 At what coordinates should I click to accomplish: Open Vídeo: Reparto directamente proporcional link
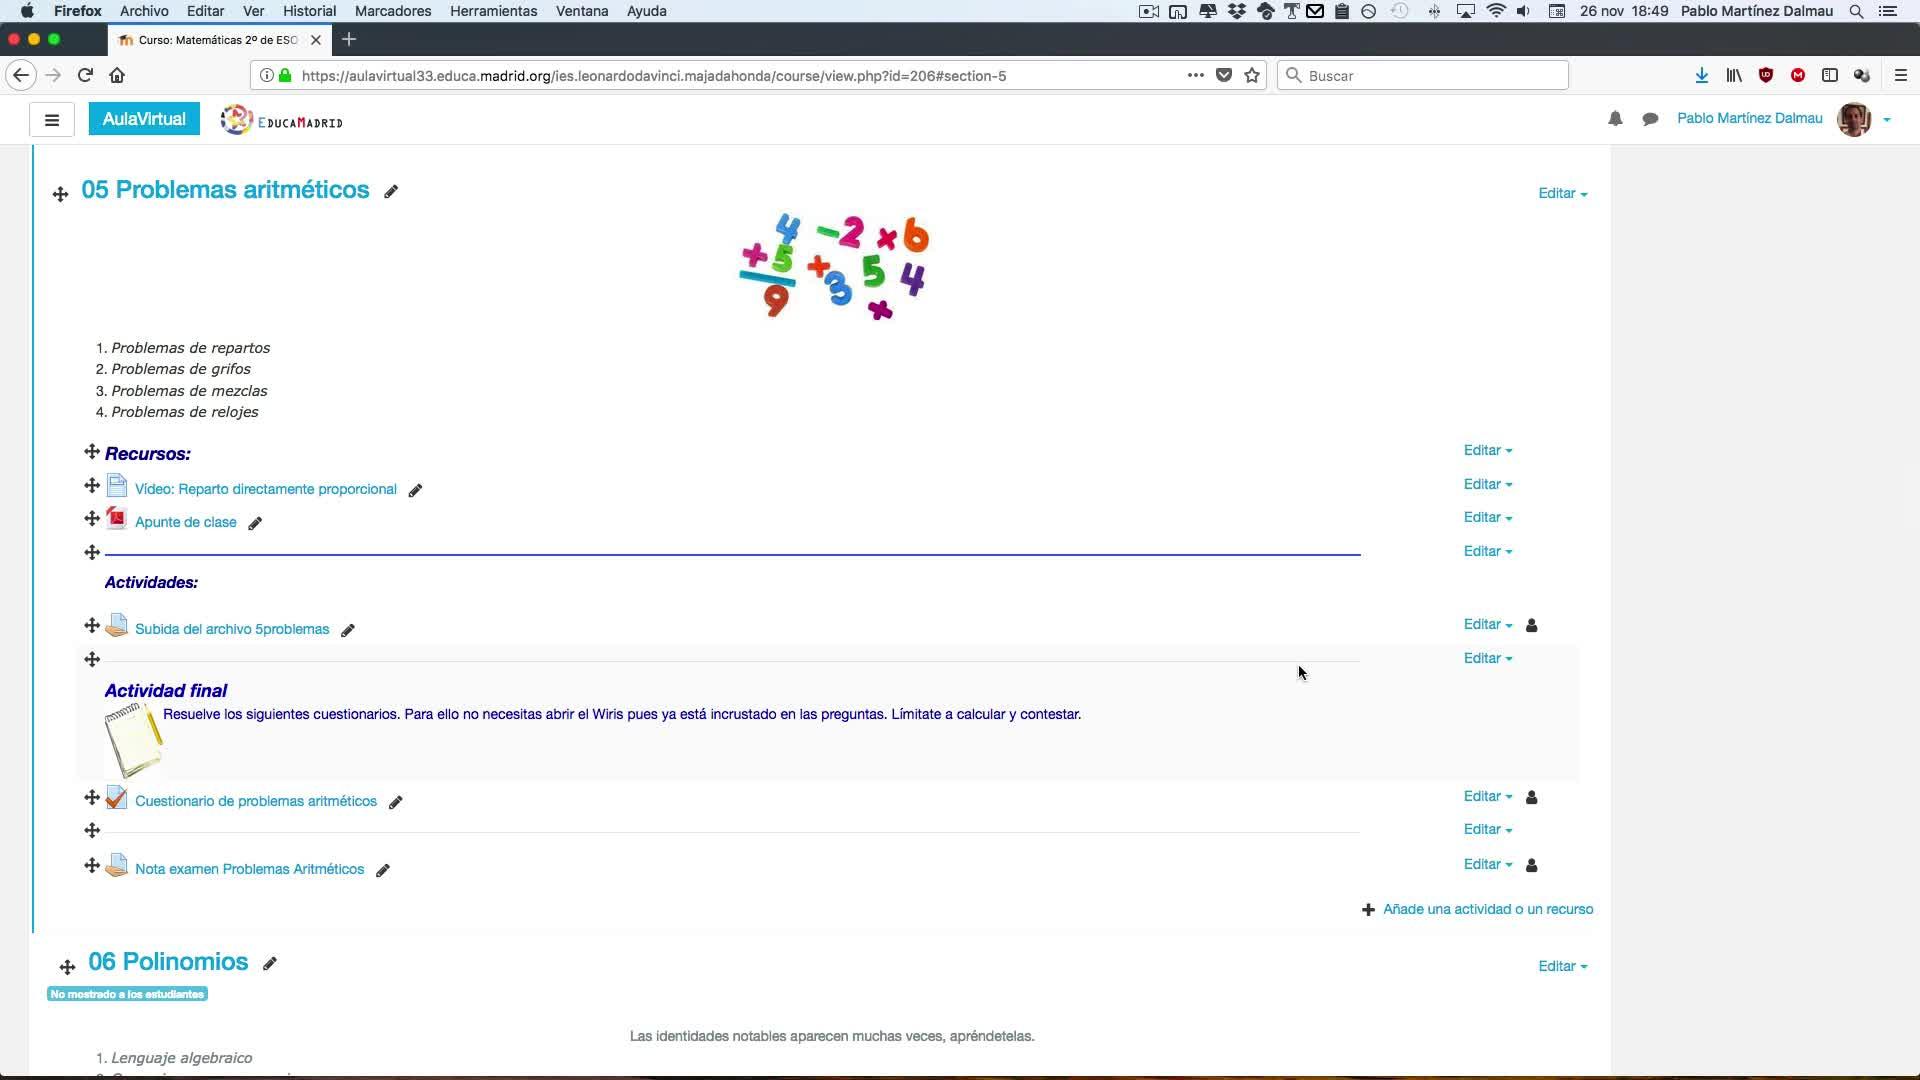[265, 489]
